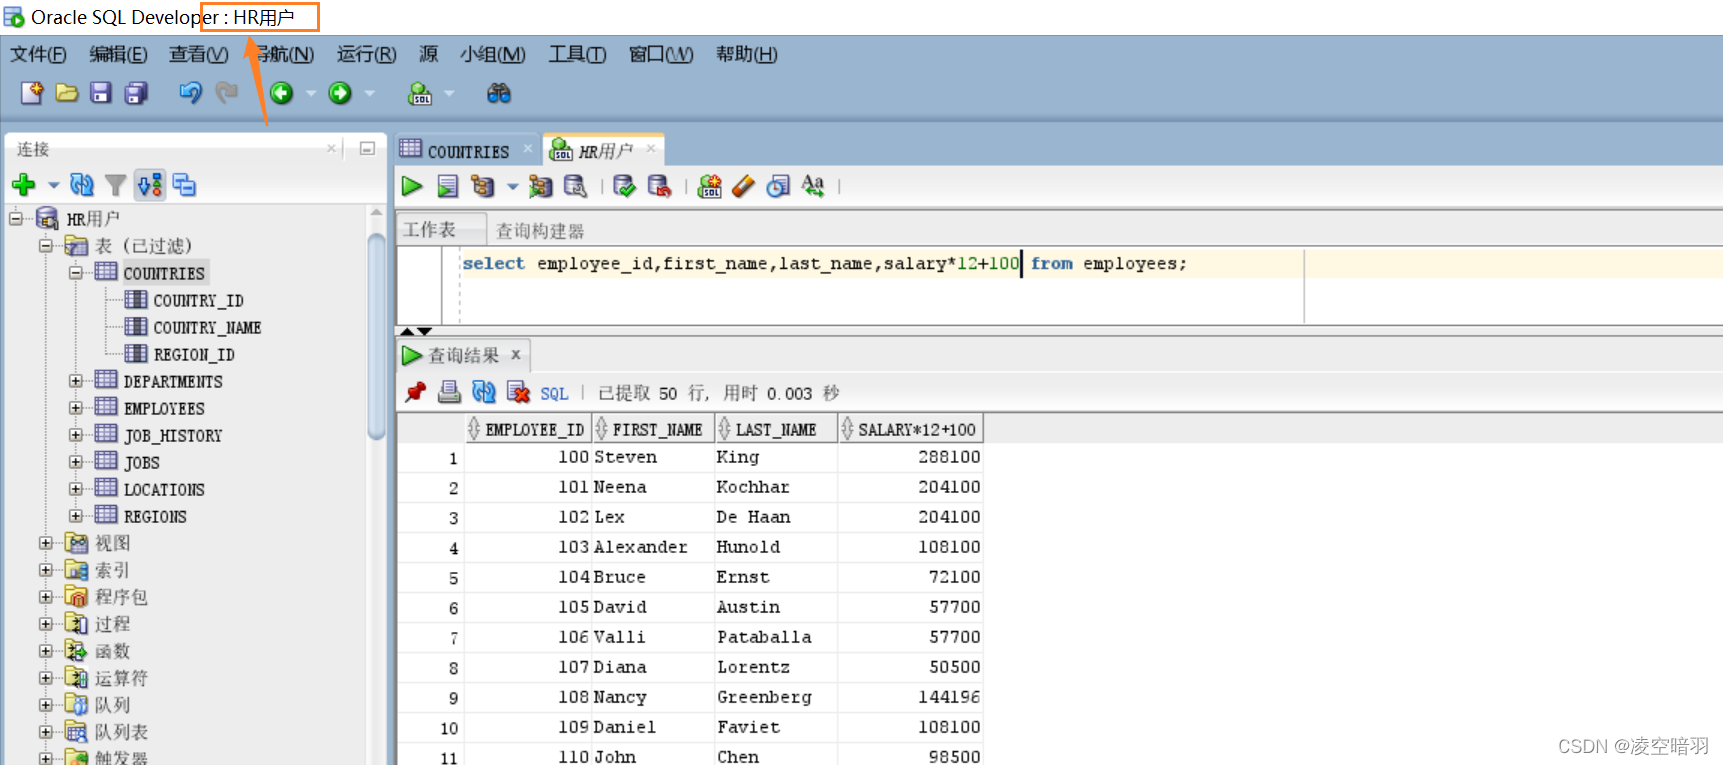Close the 查询结果 tab
Screen dimensions: 1723x765
point(516,355)
